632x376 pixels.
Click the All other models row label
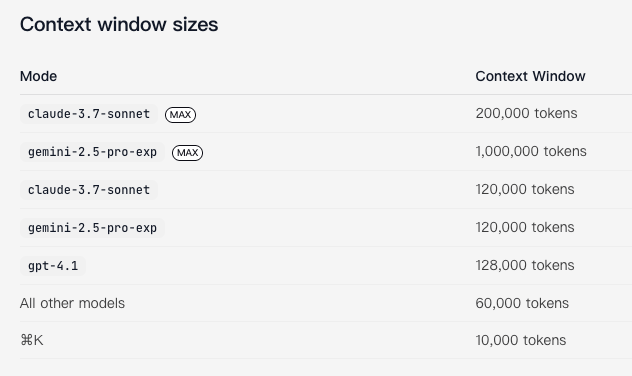pyautogui.click(x=73, y=303)
